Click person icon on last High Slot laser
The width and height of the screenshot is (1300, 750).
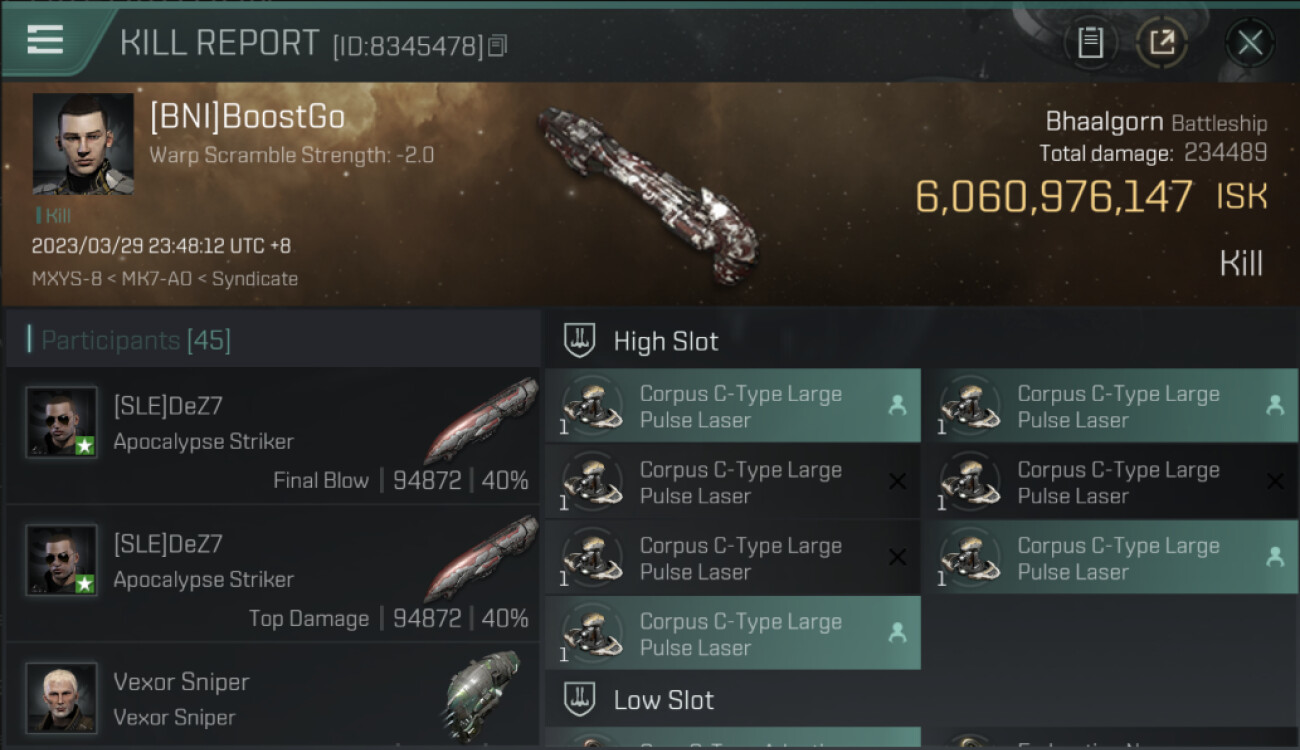coord(897,633)
